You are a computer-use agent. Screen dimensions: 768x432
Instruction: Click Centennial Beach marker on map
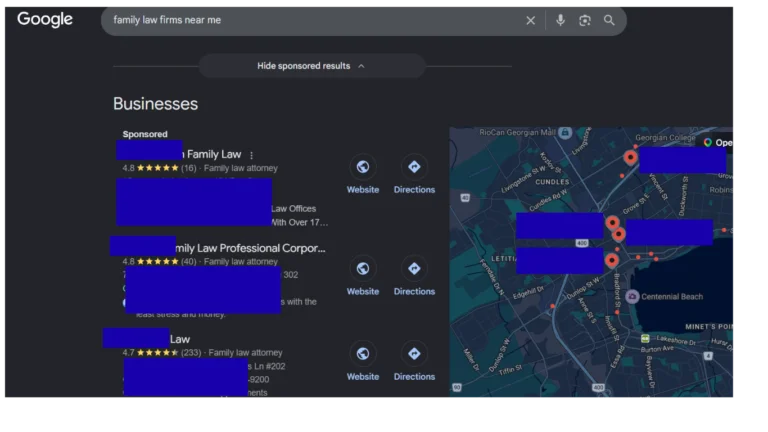(x=632, y=296)
